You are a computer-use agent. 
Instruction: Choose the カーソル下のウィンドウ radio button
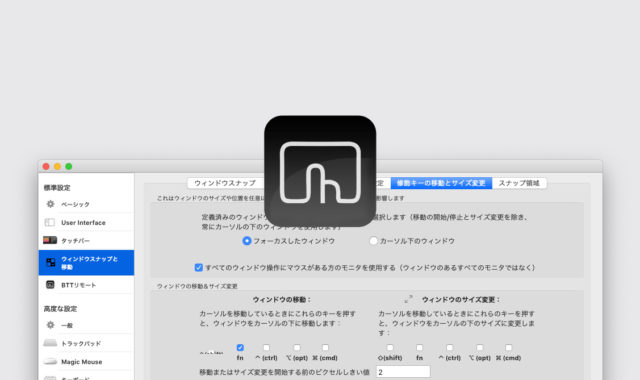pyautogui.click(x=373, y=241)
